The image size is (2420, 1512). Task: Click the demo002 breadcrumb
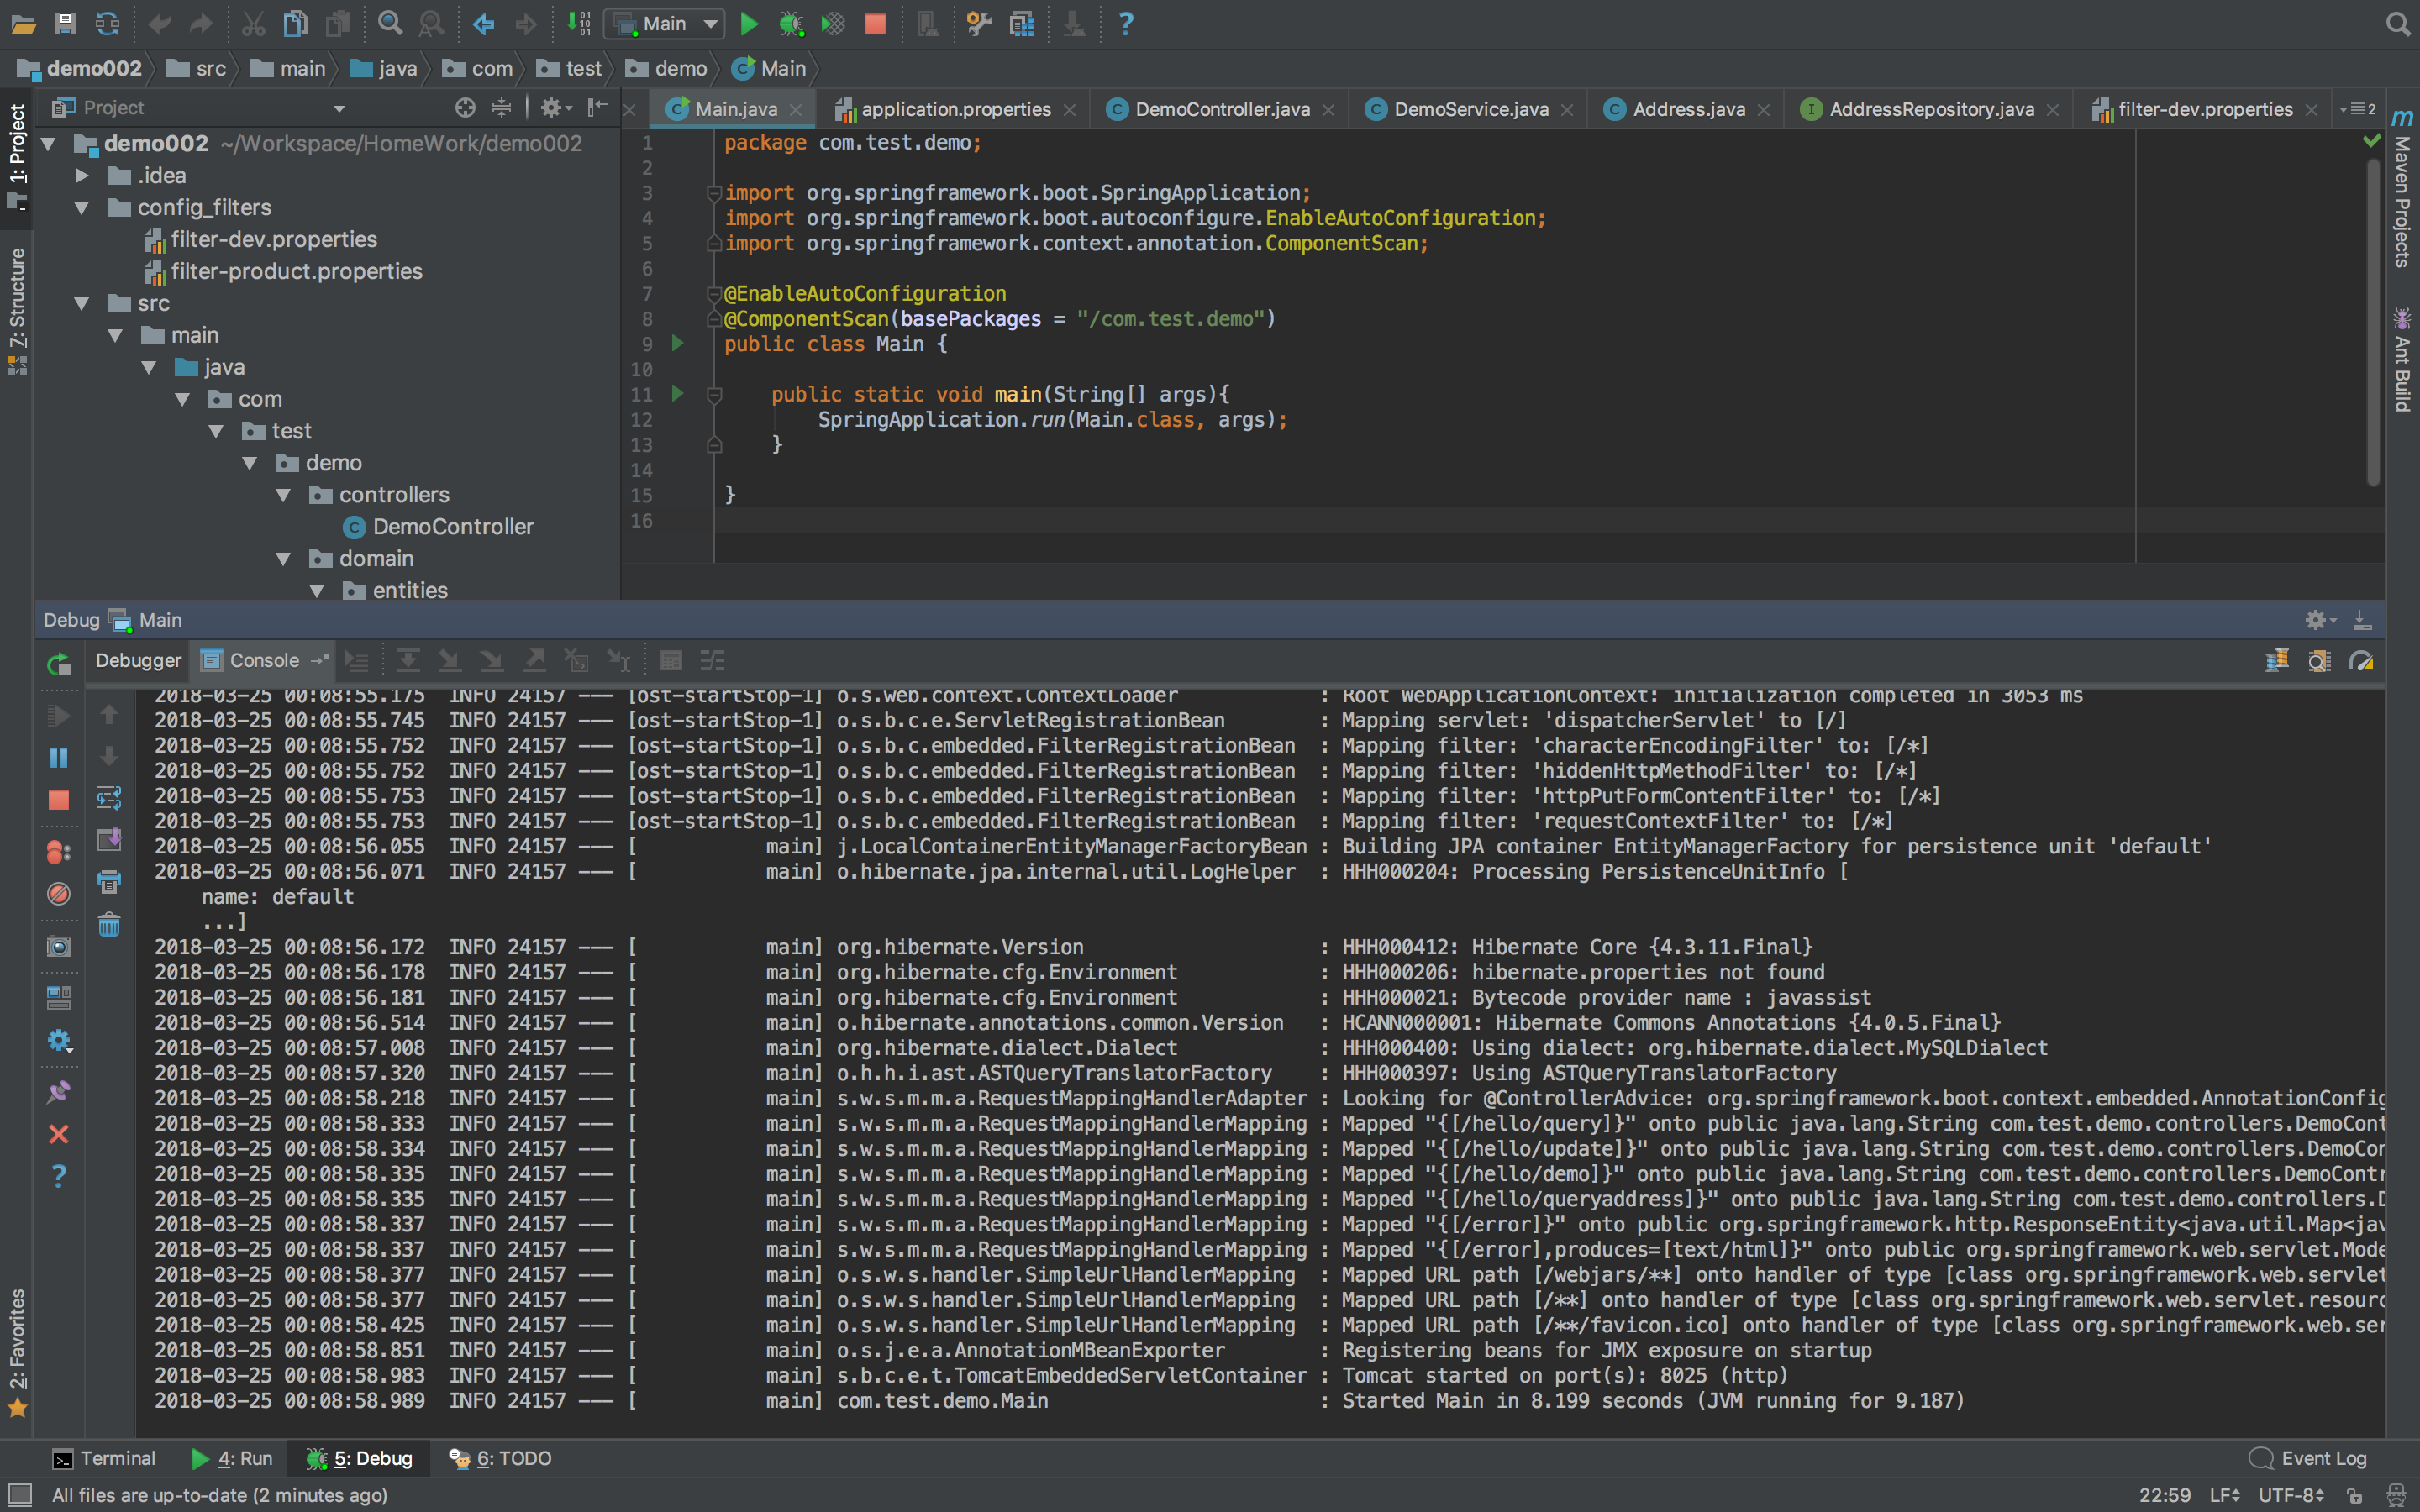[x=81, y=68]
